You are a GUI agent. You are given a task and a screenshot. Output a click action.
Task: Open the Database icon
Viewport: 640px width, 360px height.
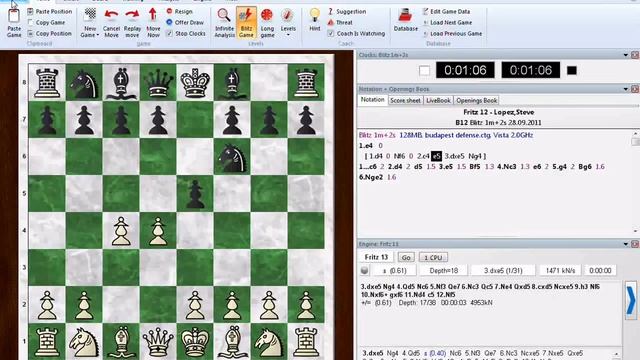[405, 16]
